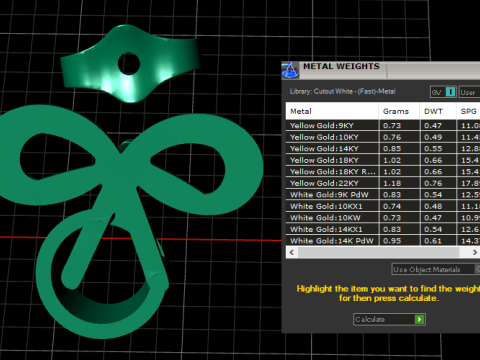Toggle the GV library switch
Screen dimensions: 480x360
point(443,92)
